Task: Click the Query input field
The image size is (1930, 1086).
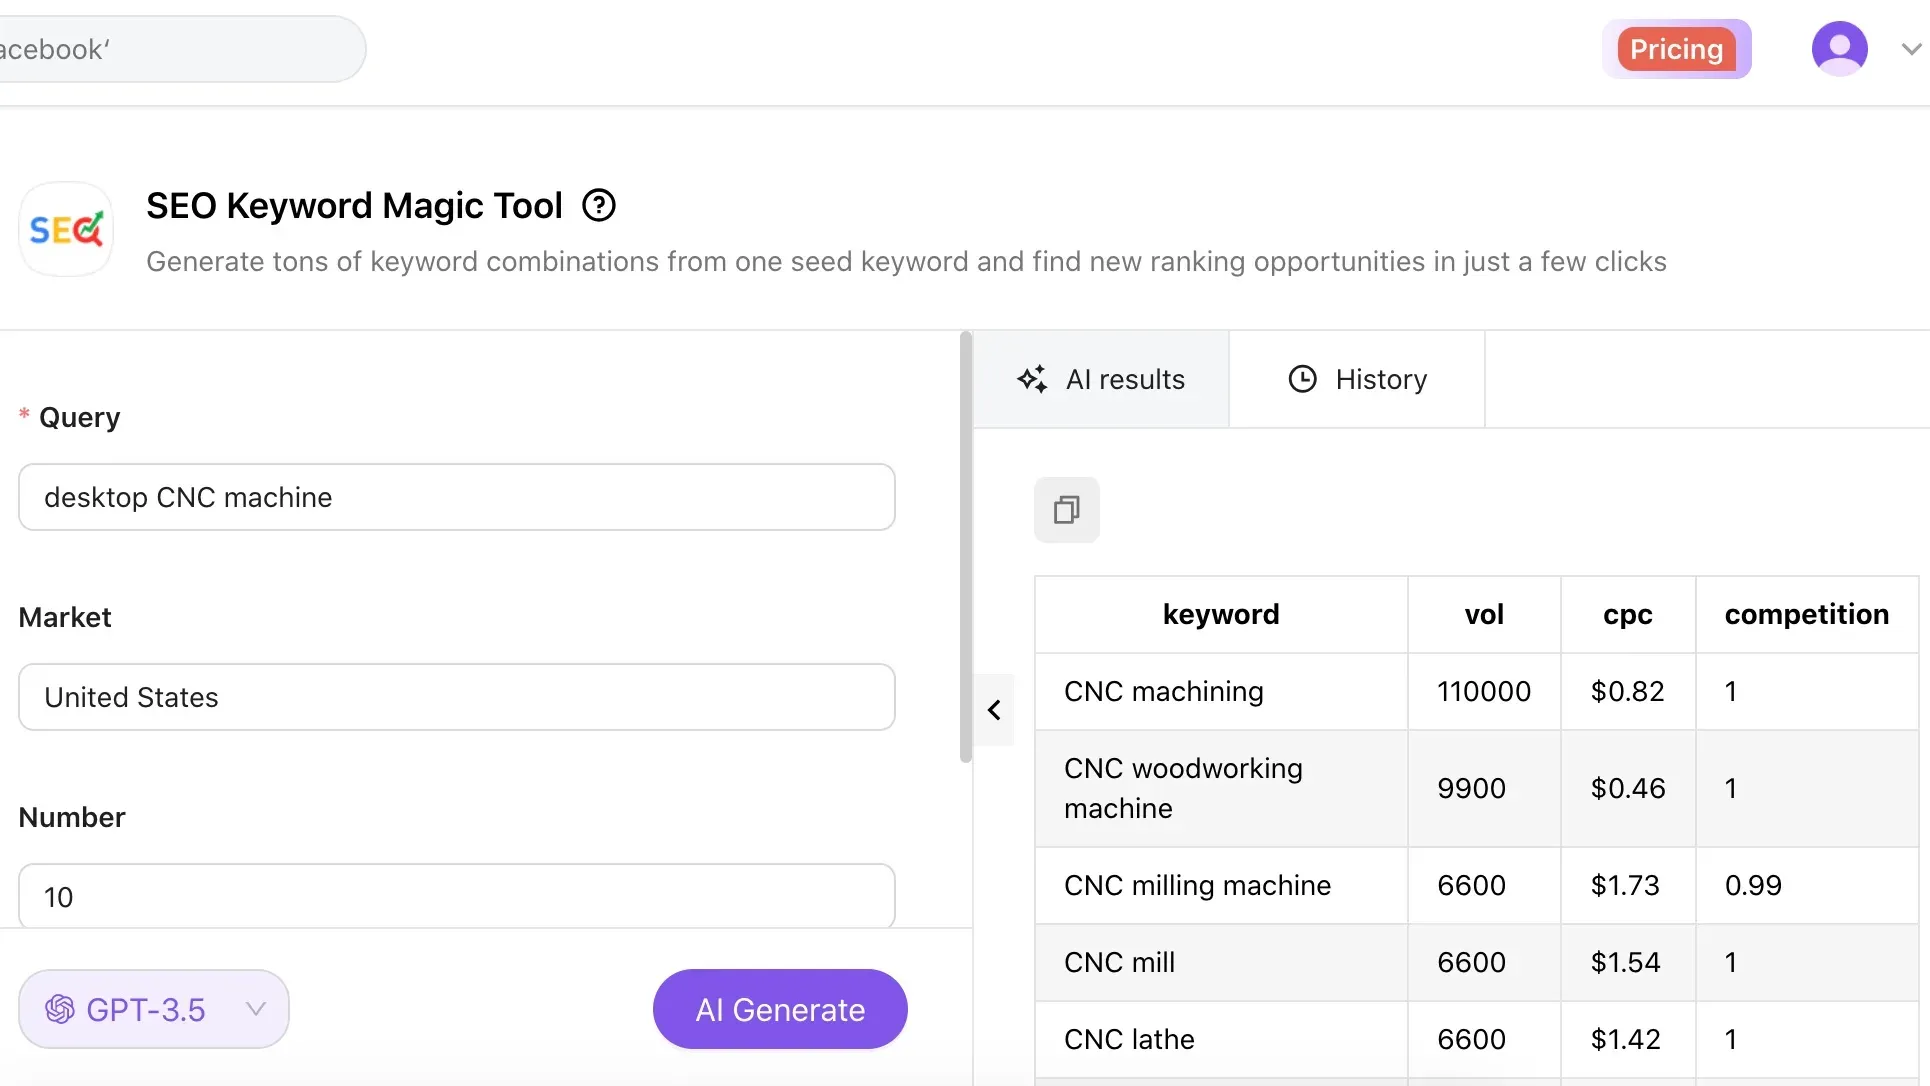Action: click(x=456, y=497)
